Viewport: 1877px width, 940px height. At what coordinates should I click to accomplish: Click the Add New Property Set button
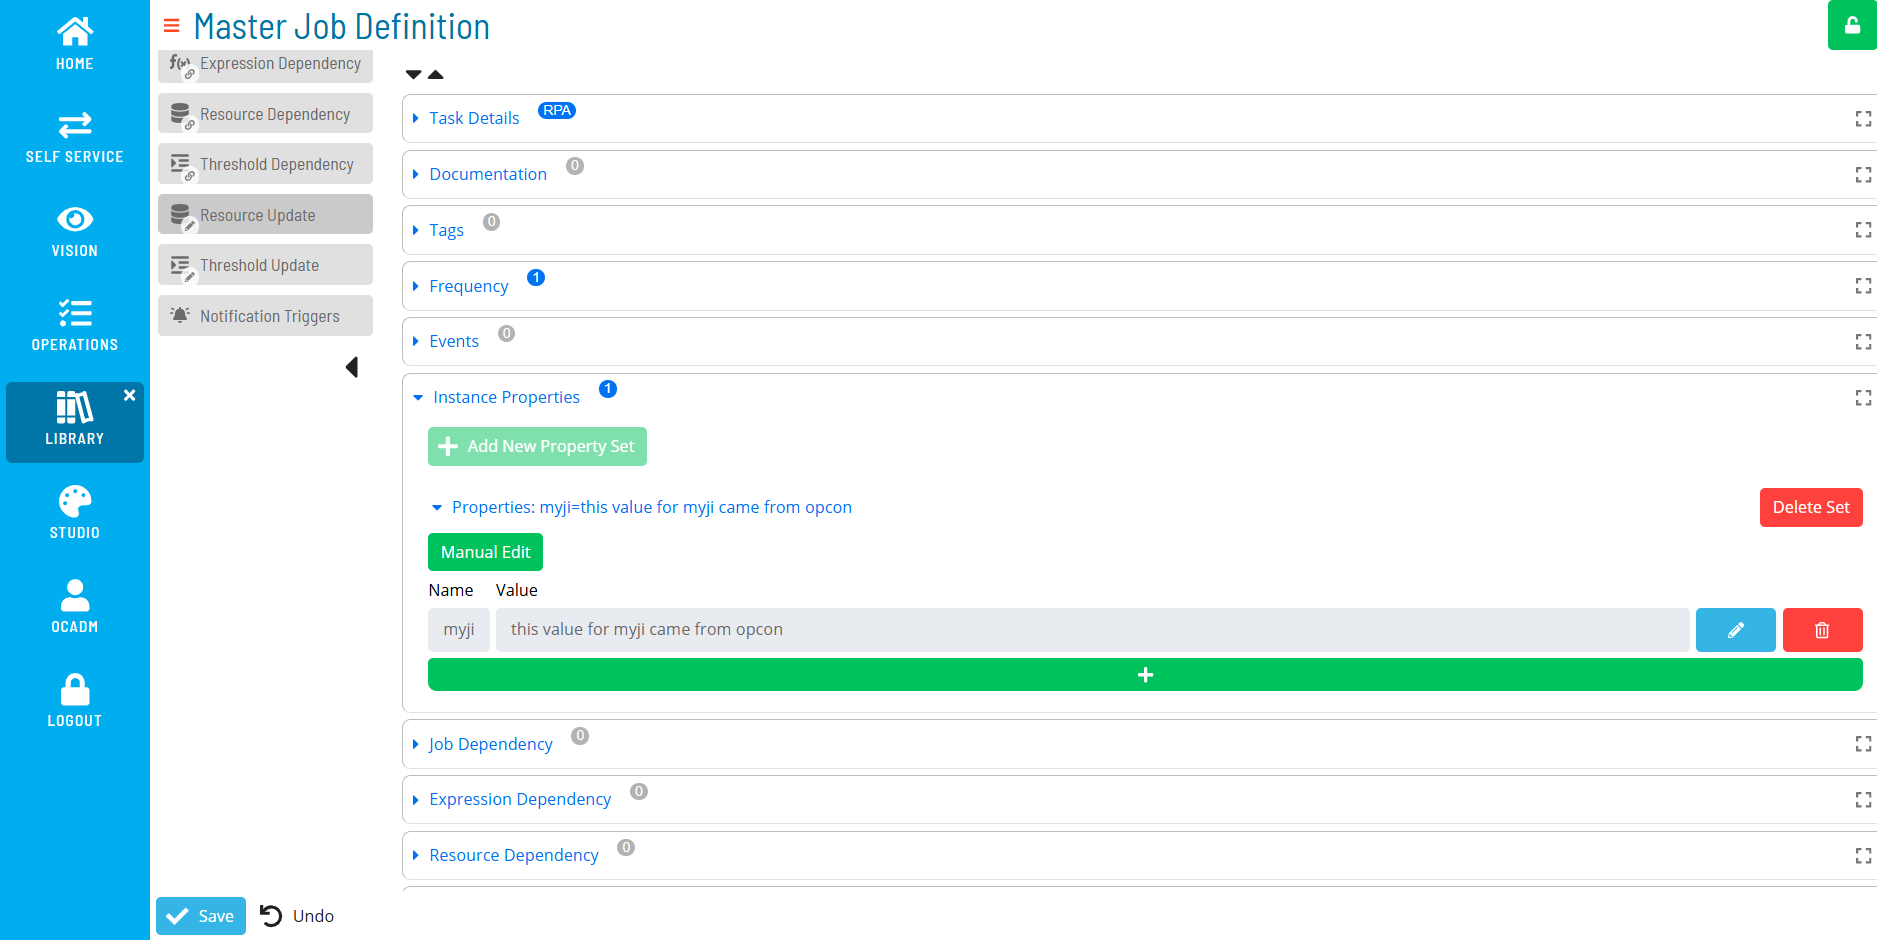537,446
